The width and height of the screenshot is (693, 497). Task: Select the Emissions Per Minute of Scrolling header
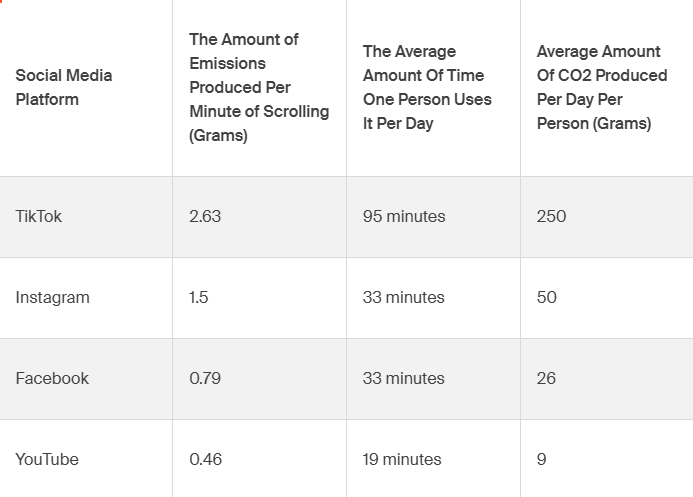[259, 87]
